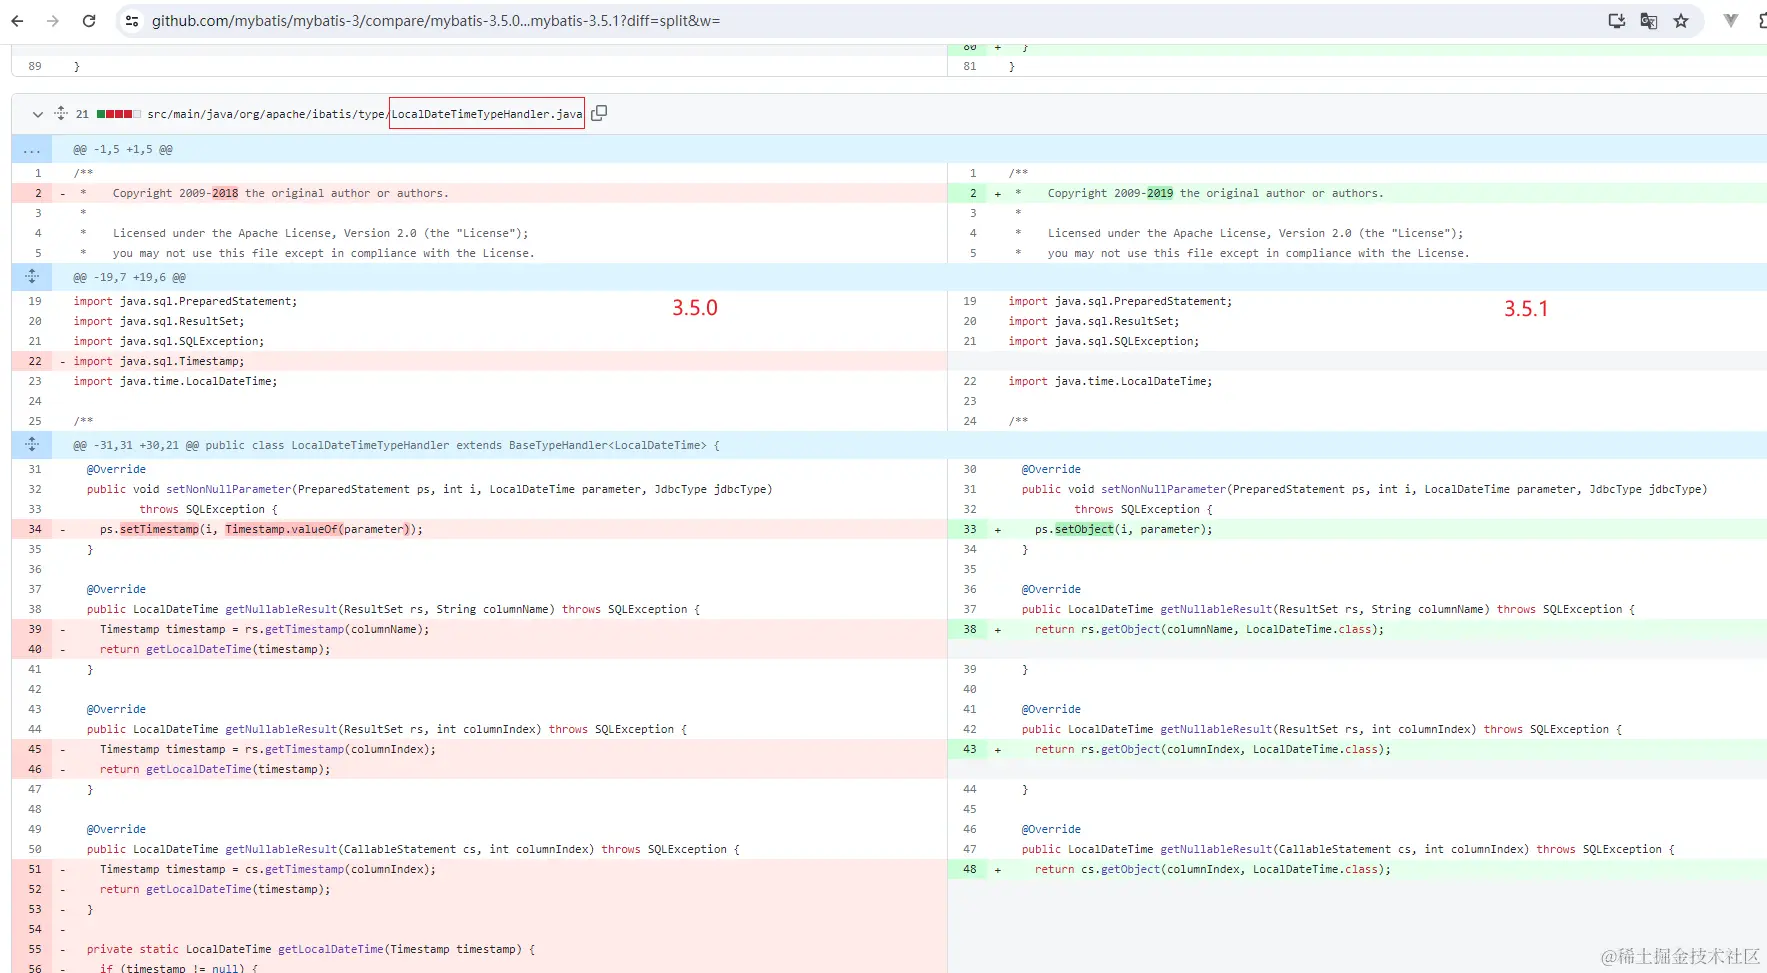The width and height of the screenshot is (1767, 973).
Task: Reload the GitHub compare page
Action: (x=89, y=21)
